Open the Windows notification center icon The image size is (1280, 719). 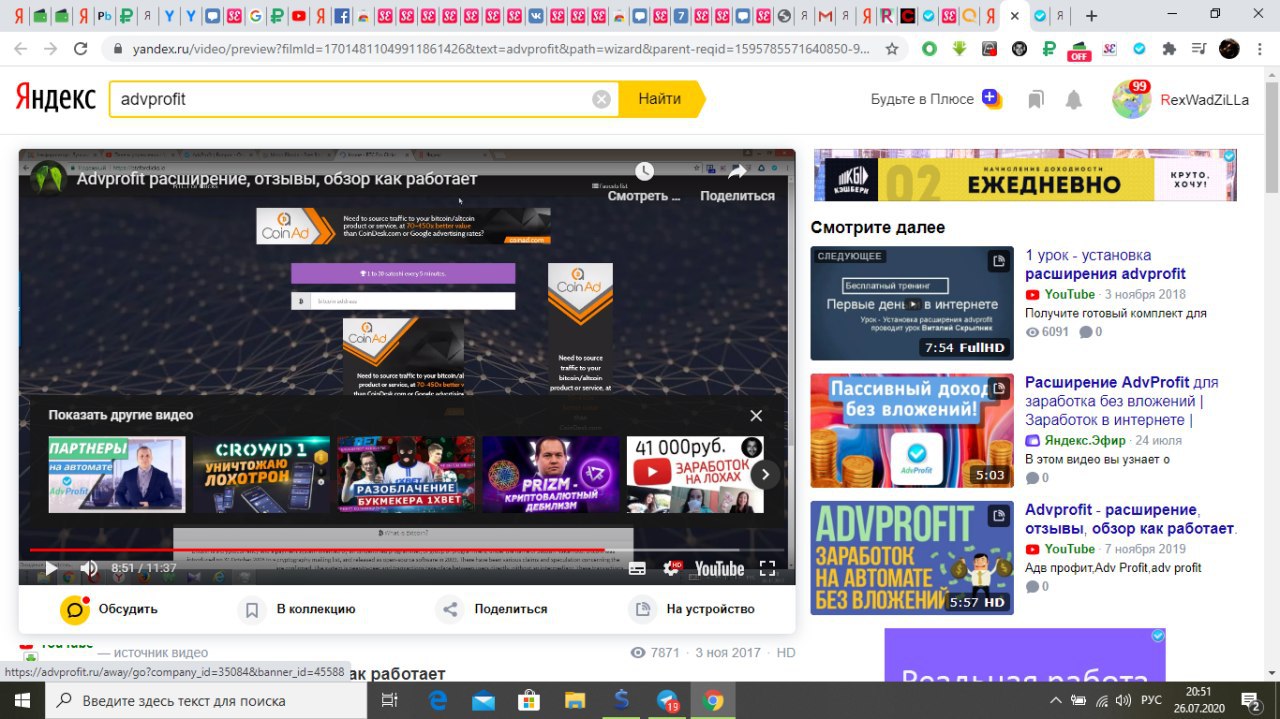tap(1250, 700)
